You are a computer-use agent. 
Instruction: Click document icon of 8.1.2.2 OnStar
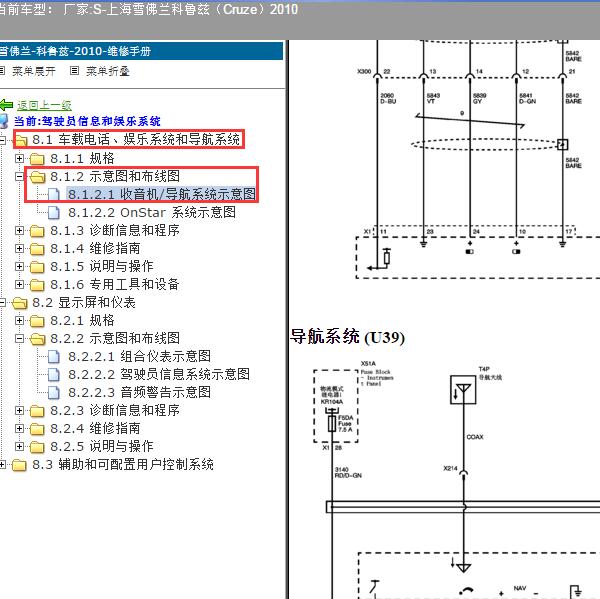point(54,212)
